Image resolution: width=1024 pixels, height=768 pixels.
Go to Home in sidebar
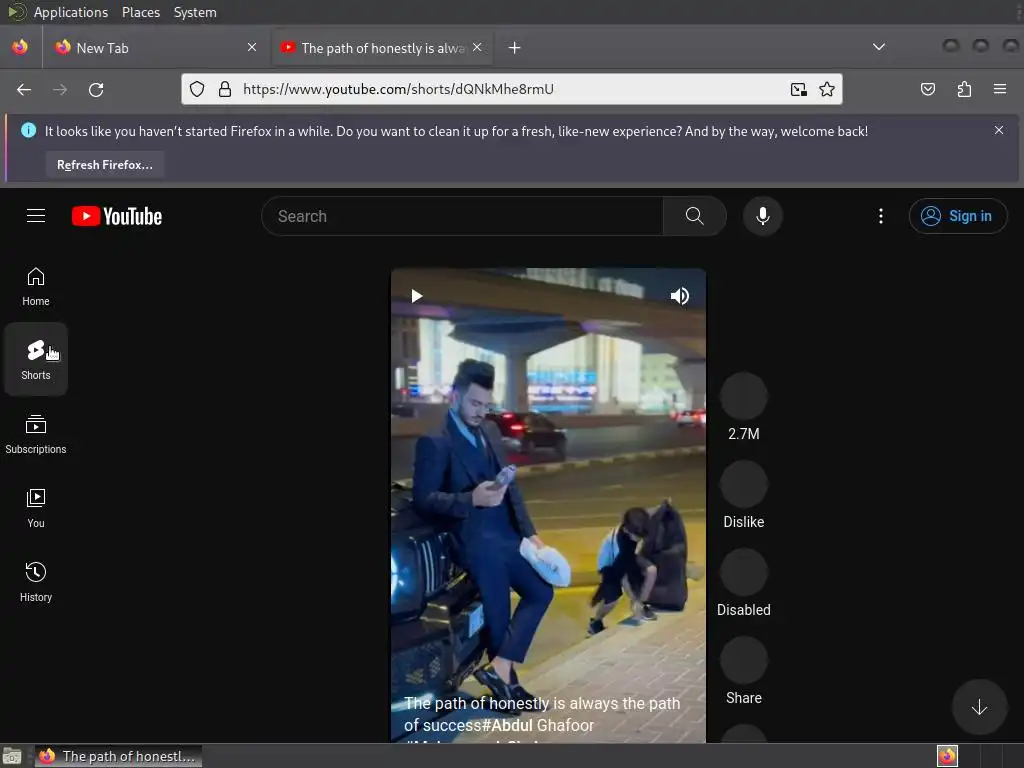[x=36, y=287]
